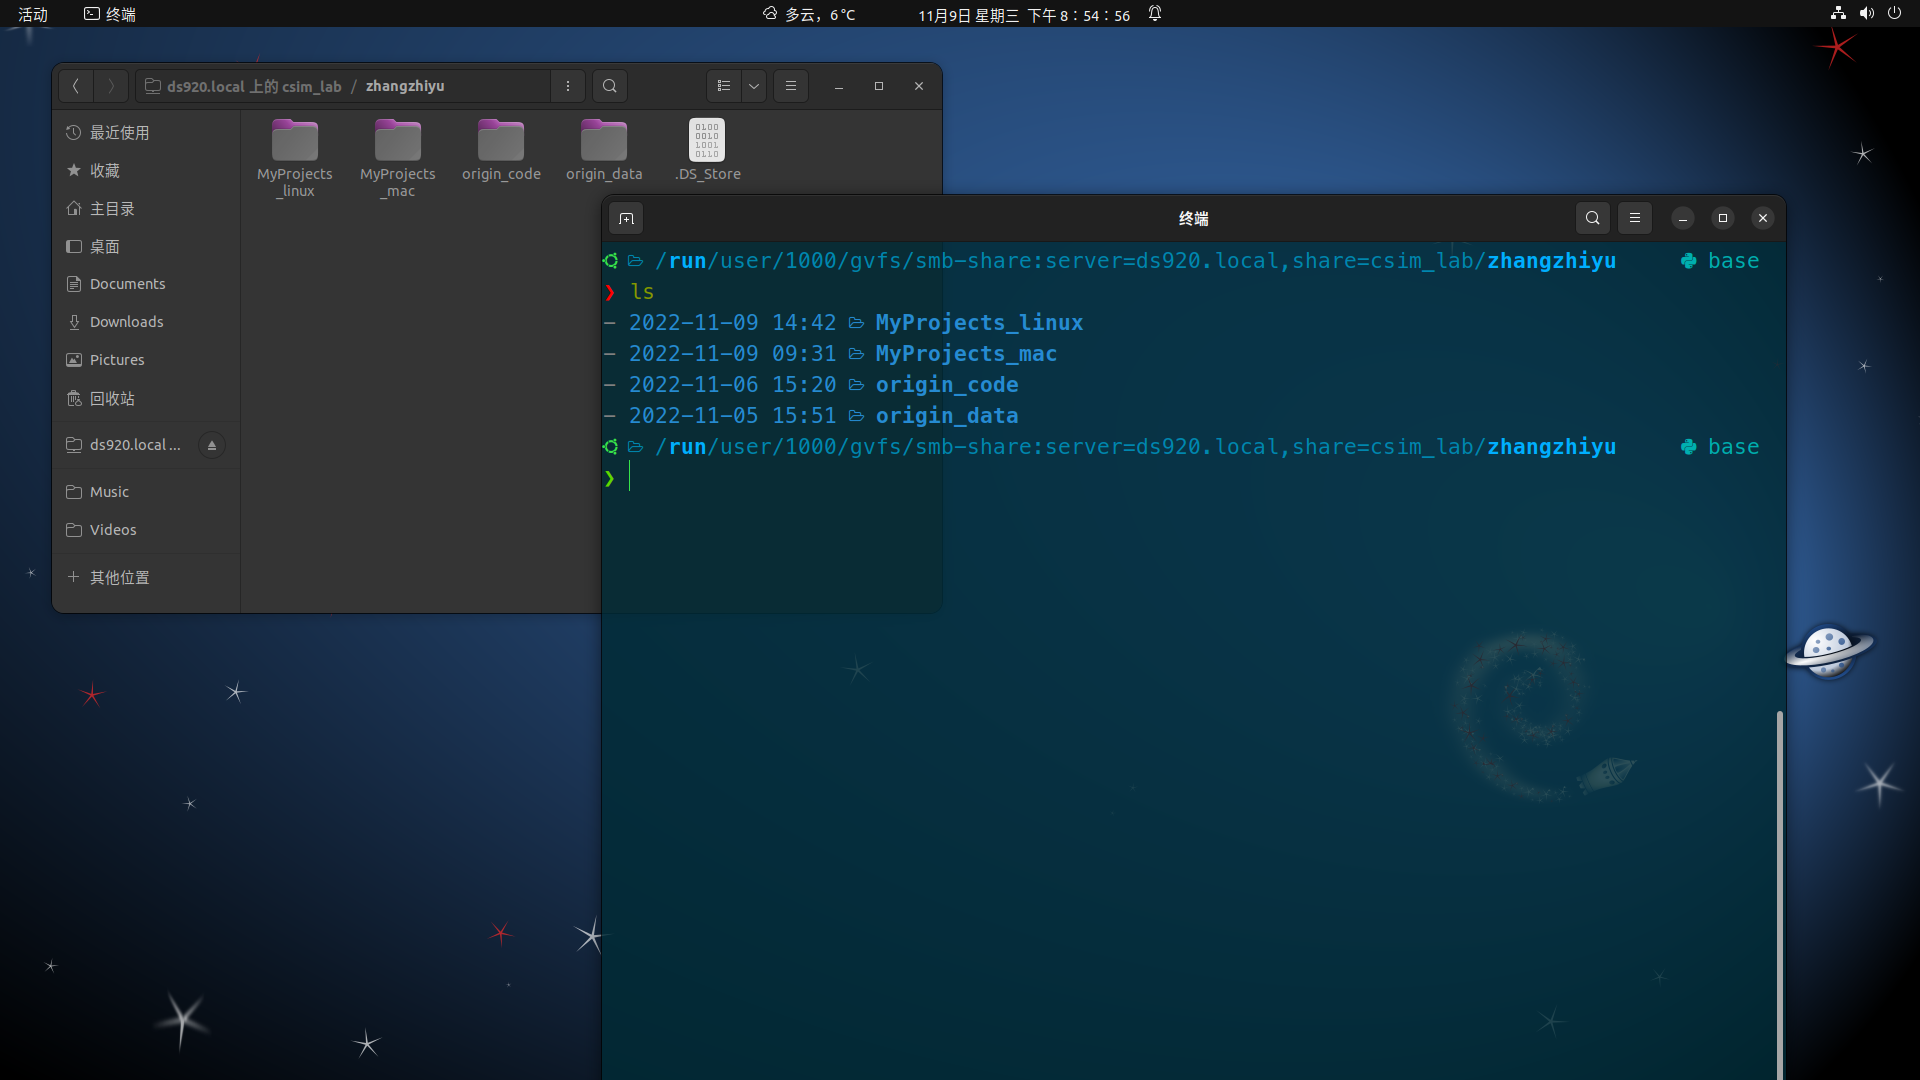1920x1080 pixels.
Task: Toggle list/grid view in file manager
Action: [x=724, y=86]
